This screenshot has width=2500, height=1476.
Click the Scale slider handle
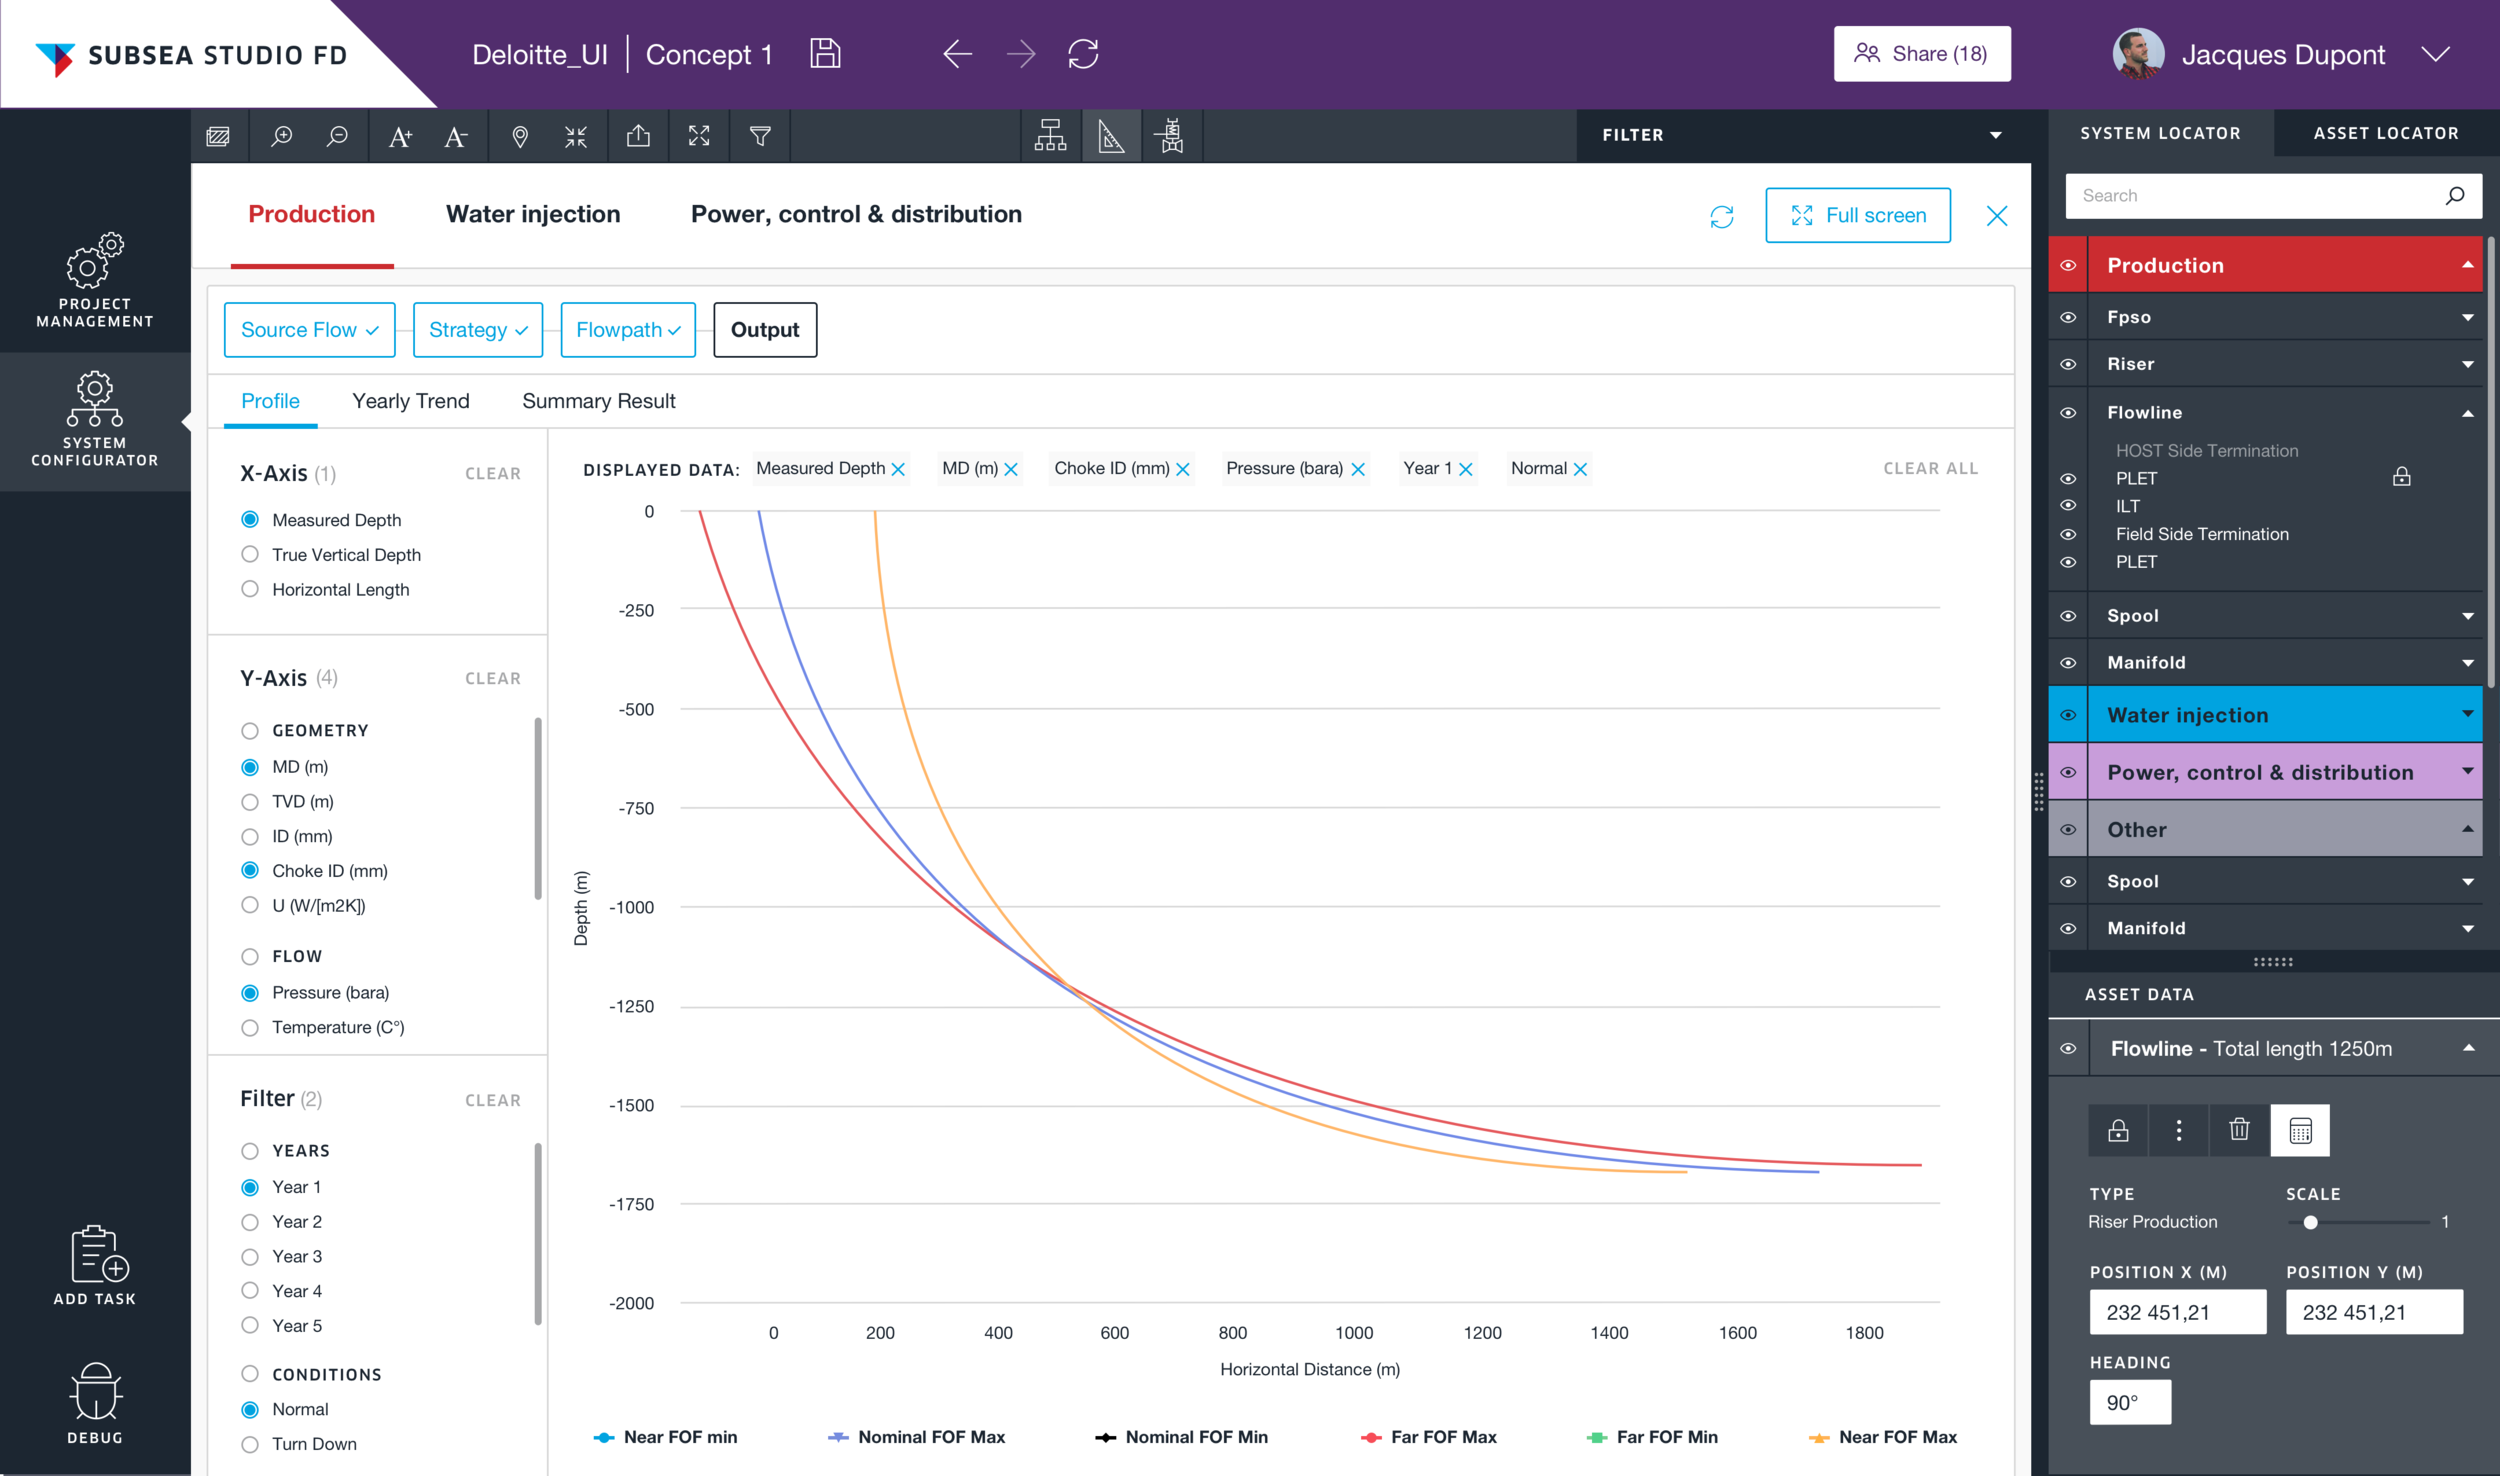click(x=2310, y=1222)
